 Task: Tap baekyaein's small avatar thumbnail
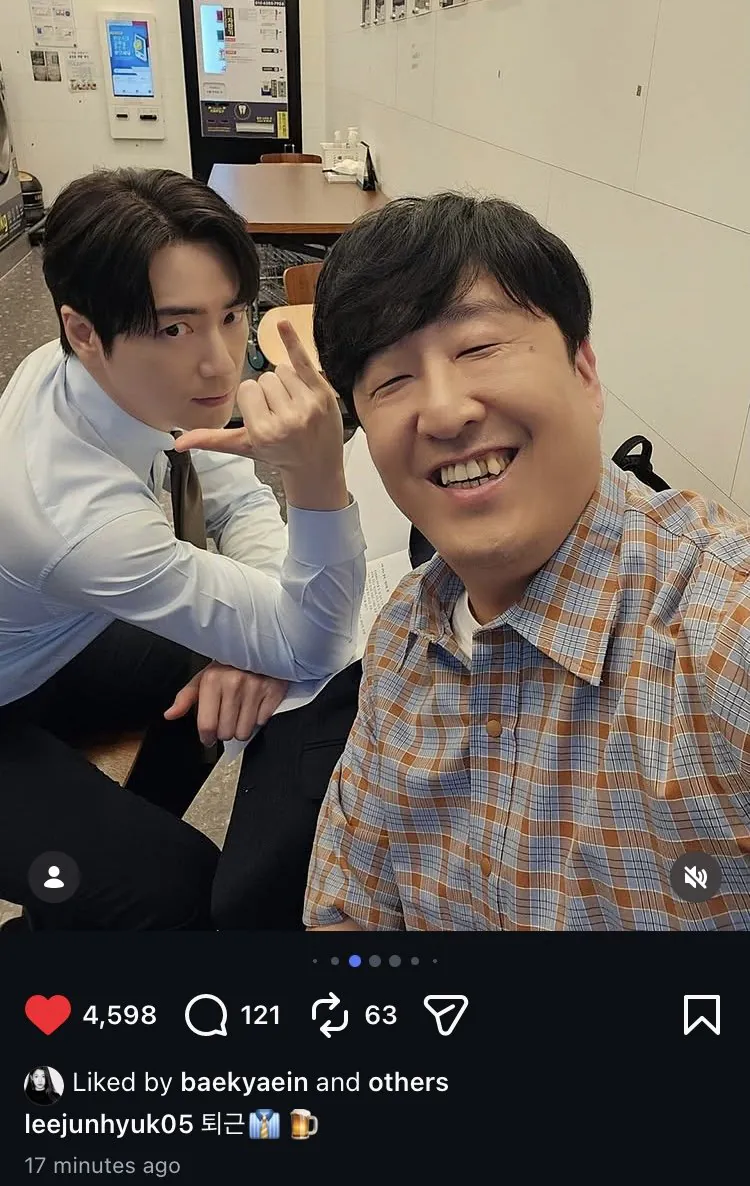[44, 1084]
